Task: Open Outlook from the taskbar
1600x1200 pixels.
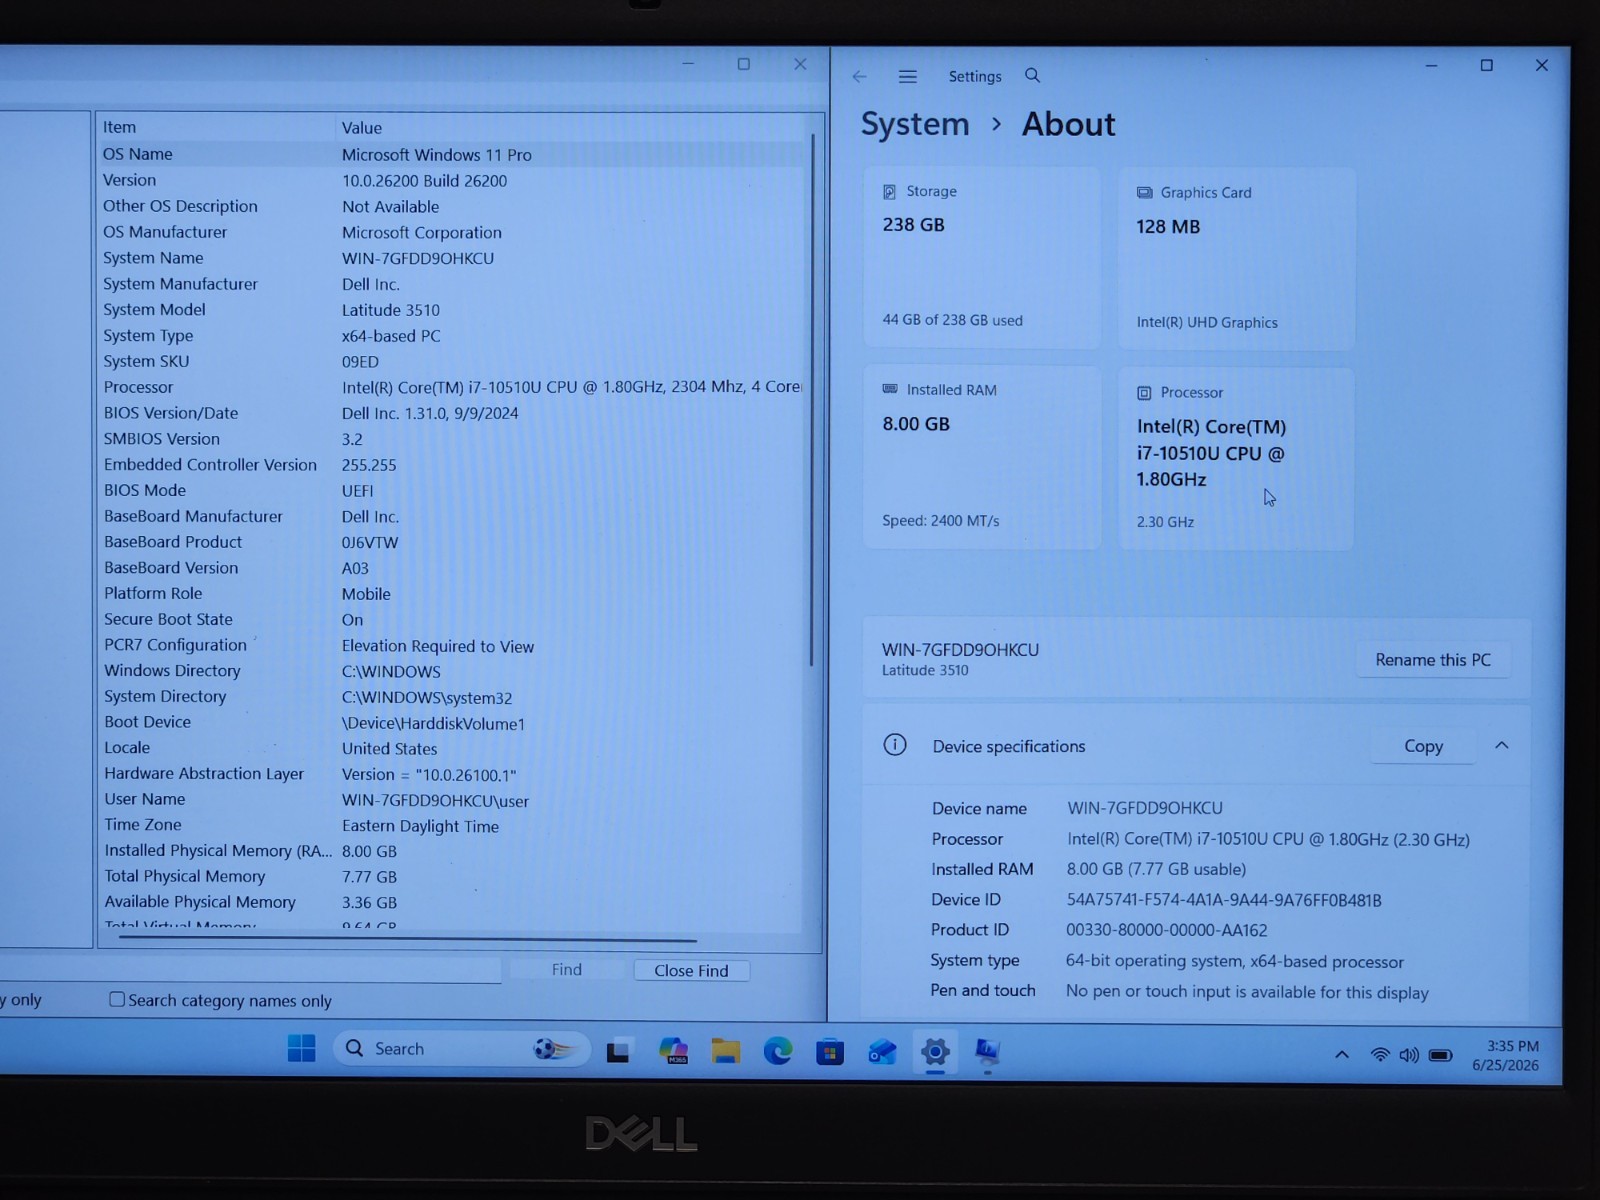Action: pos(881,1051)
